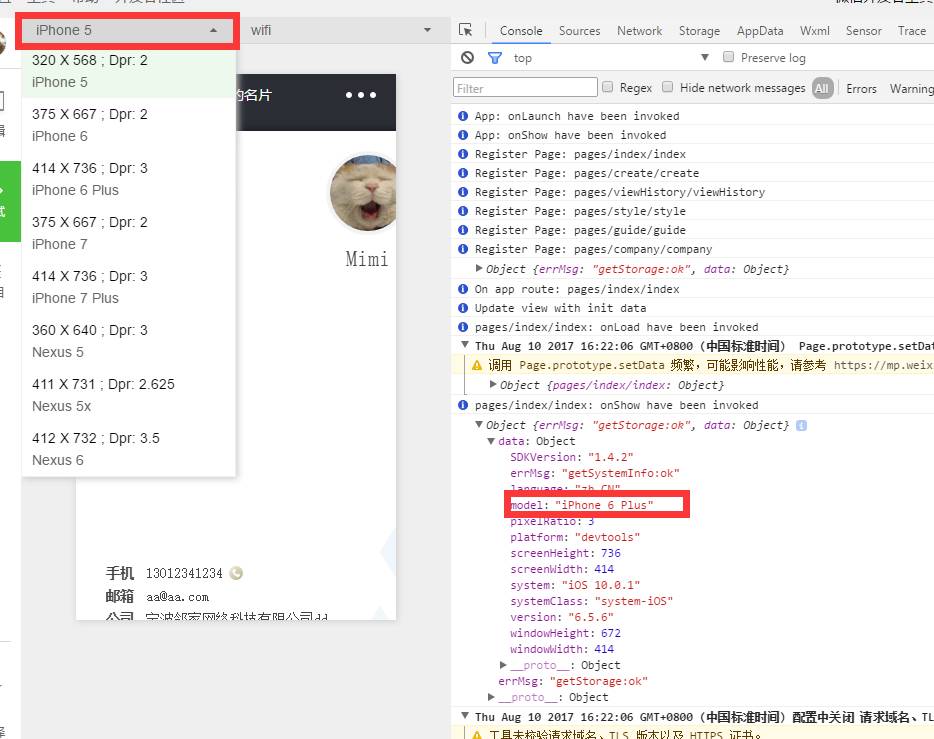Open the wifi network dropdown

(341, 30)
